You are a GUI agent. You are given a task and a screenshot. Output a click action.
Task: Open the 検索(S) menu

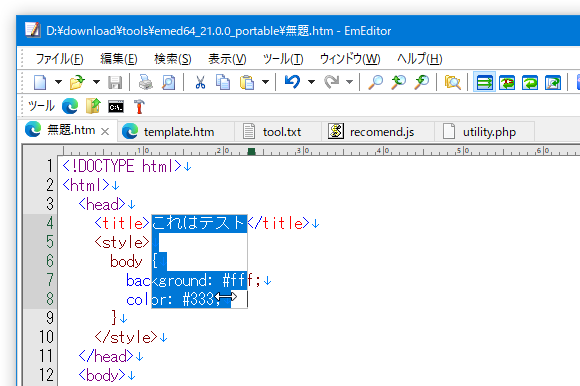coord(173,59)
